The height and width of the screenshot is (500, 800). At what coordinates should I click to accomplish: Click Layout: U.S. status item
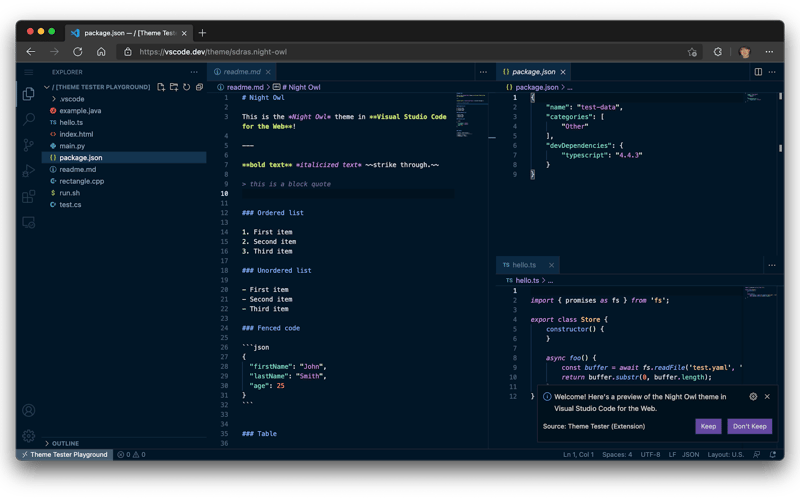726,455
